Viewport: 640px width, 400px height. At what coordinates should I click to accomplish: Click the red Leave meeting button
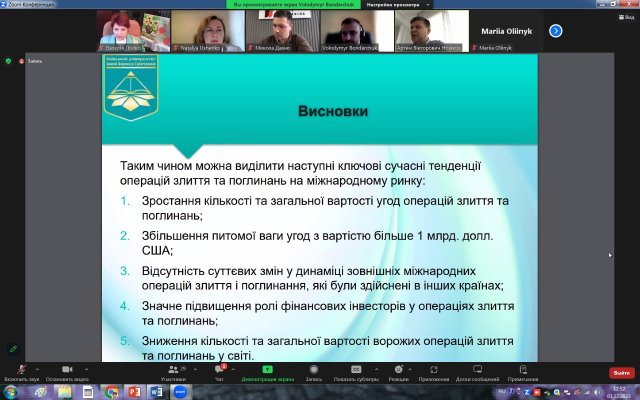coord(620,372)
